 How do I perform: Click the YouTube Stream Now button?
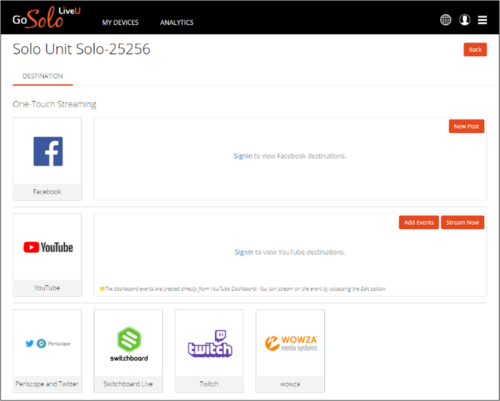pos(463,222)
